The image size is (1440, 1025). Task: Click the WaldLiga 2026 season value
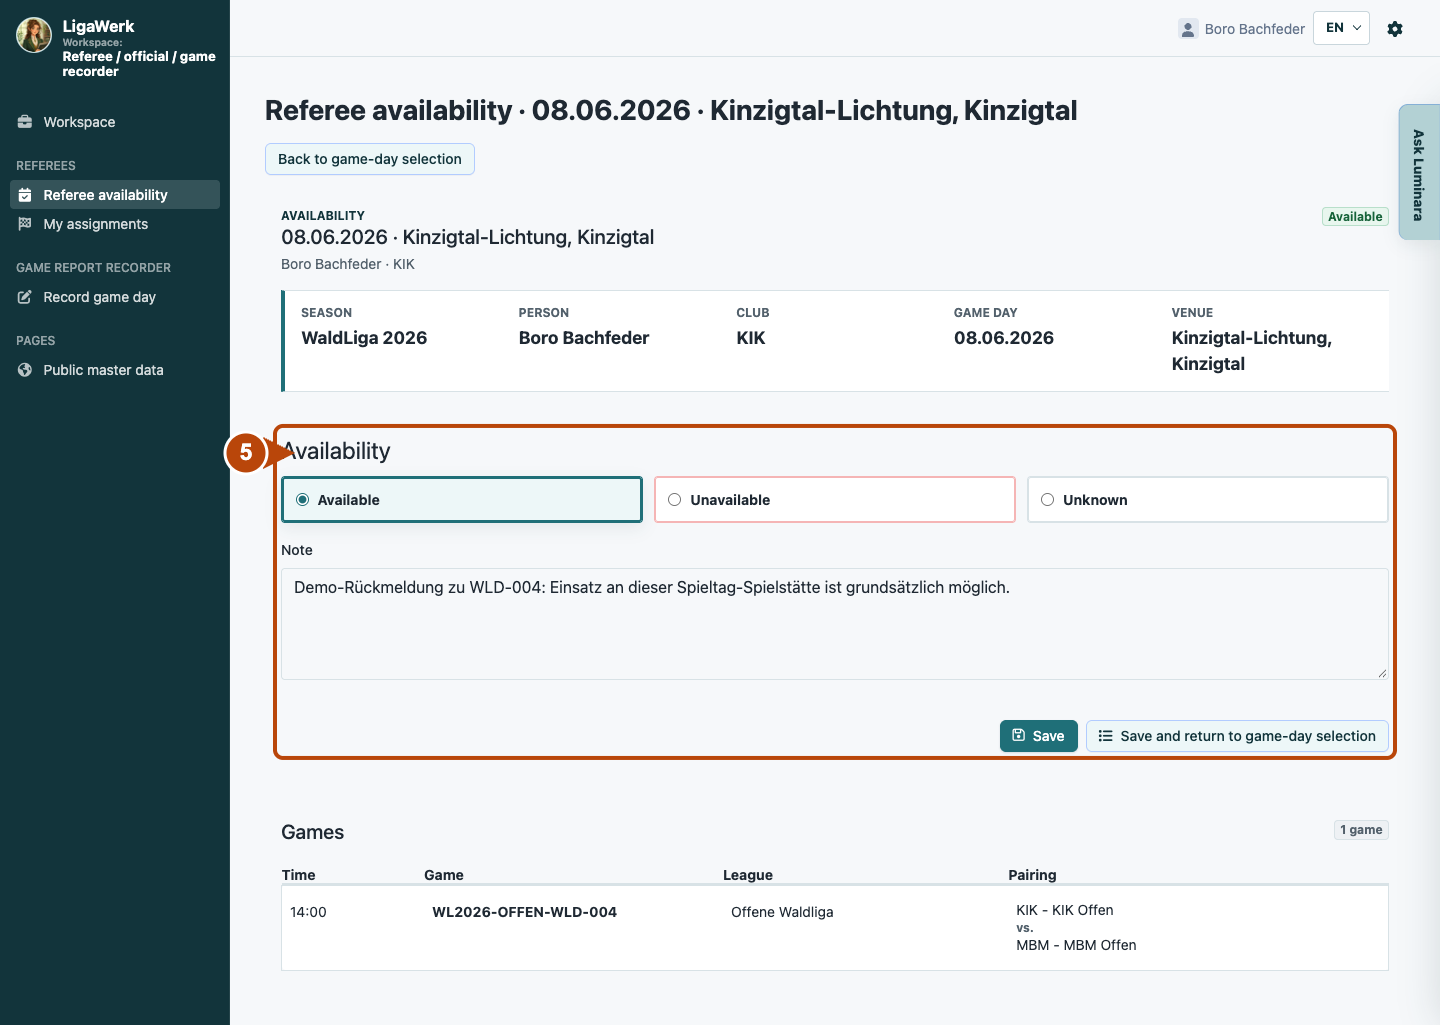(x=364, y=338)
